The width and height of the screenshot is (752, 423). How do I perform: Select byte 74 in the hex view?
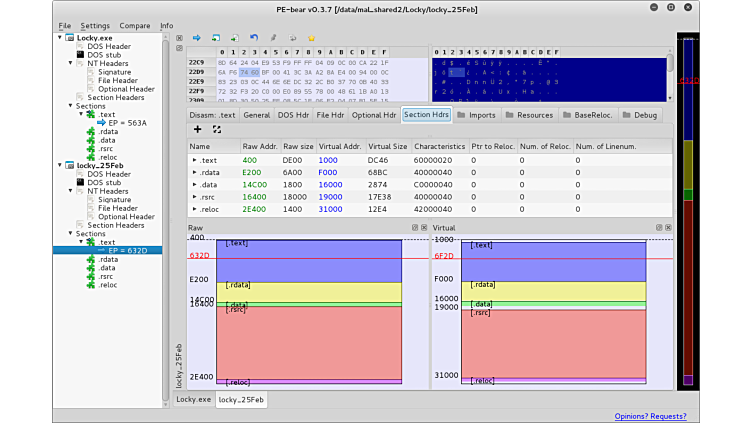(x=245, y=72)
